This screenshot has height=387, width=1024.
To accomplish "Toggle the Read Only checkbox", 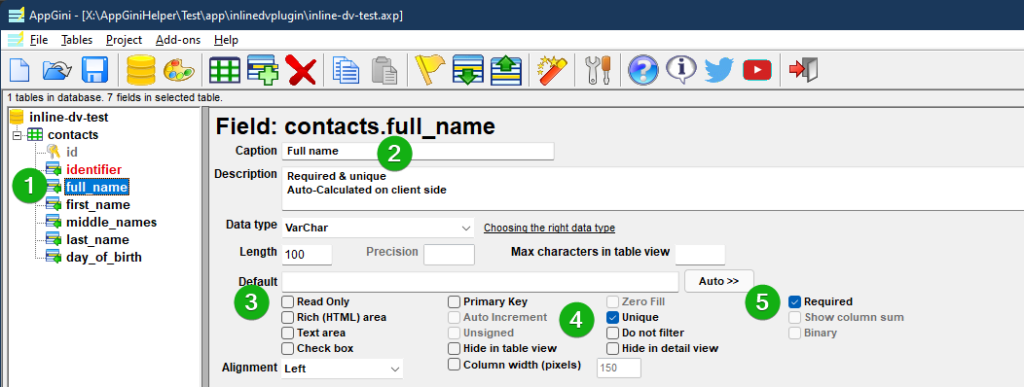I will [x=287, y=302].
